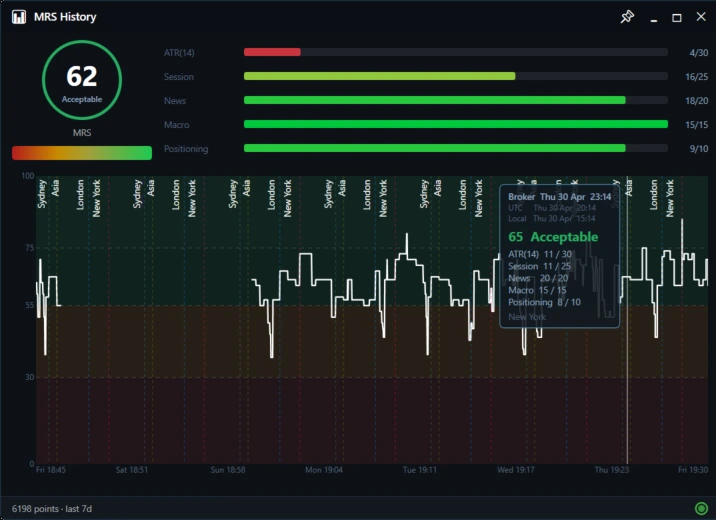Click the 15/15 score value
Viewport: 716px width, 520px height.
tap(697, 125)
